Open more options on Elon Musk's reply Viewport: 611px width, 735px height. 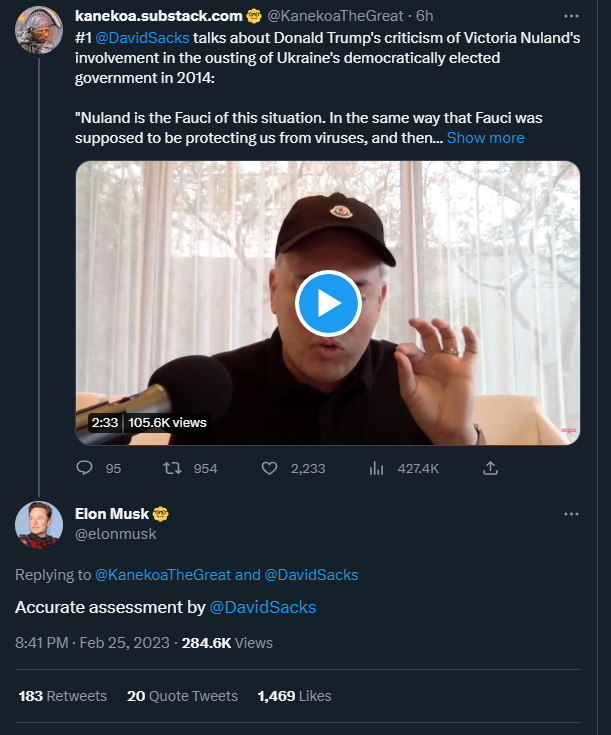coord(571,514)
